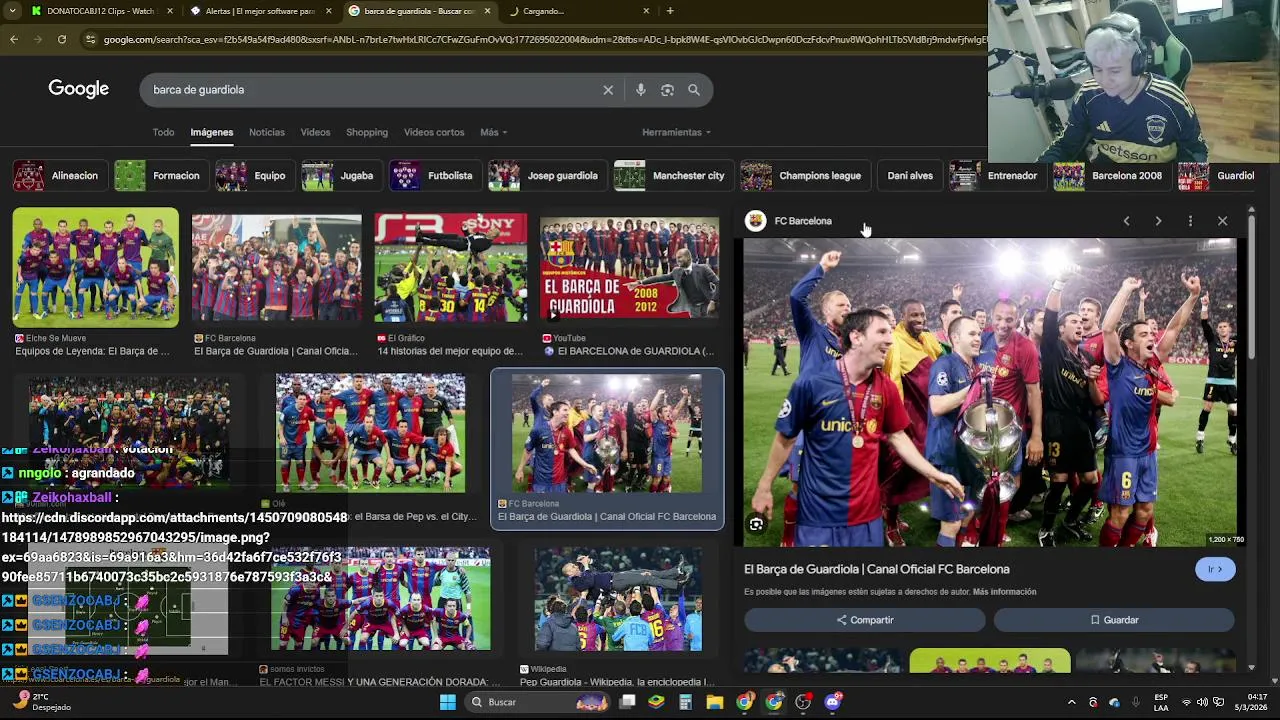Filter images by Dani alves chip
The height and width of the screenshot is (720, 1280).
[909, 176]
